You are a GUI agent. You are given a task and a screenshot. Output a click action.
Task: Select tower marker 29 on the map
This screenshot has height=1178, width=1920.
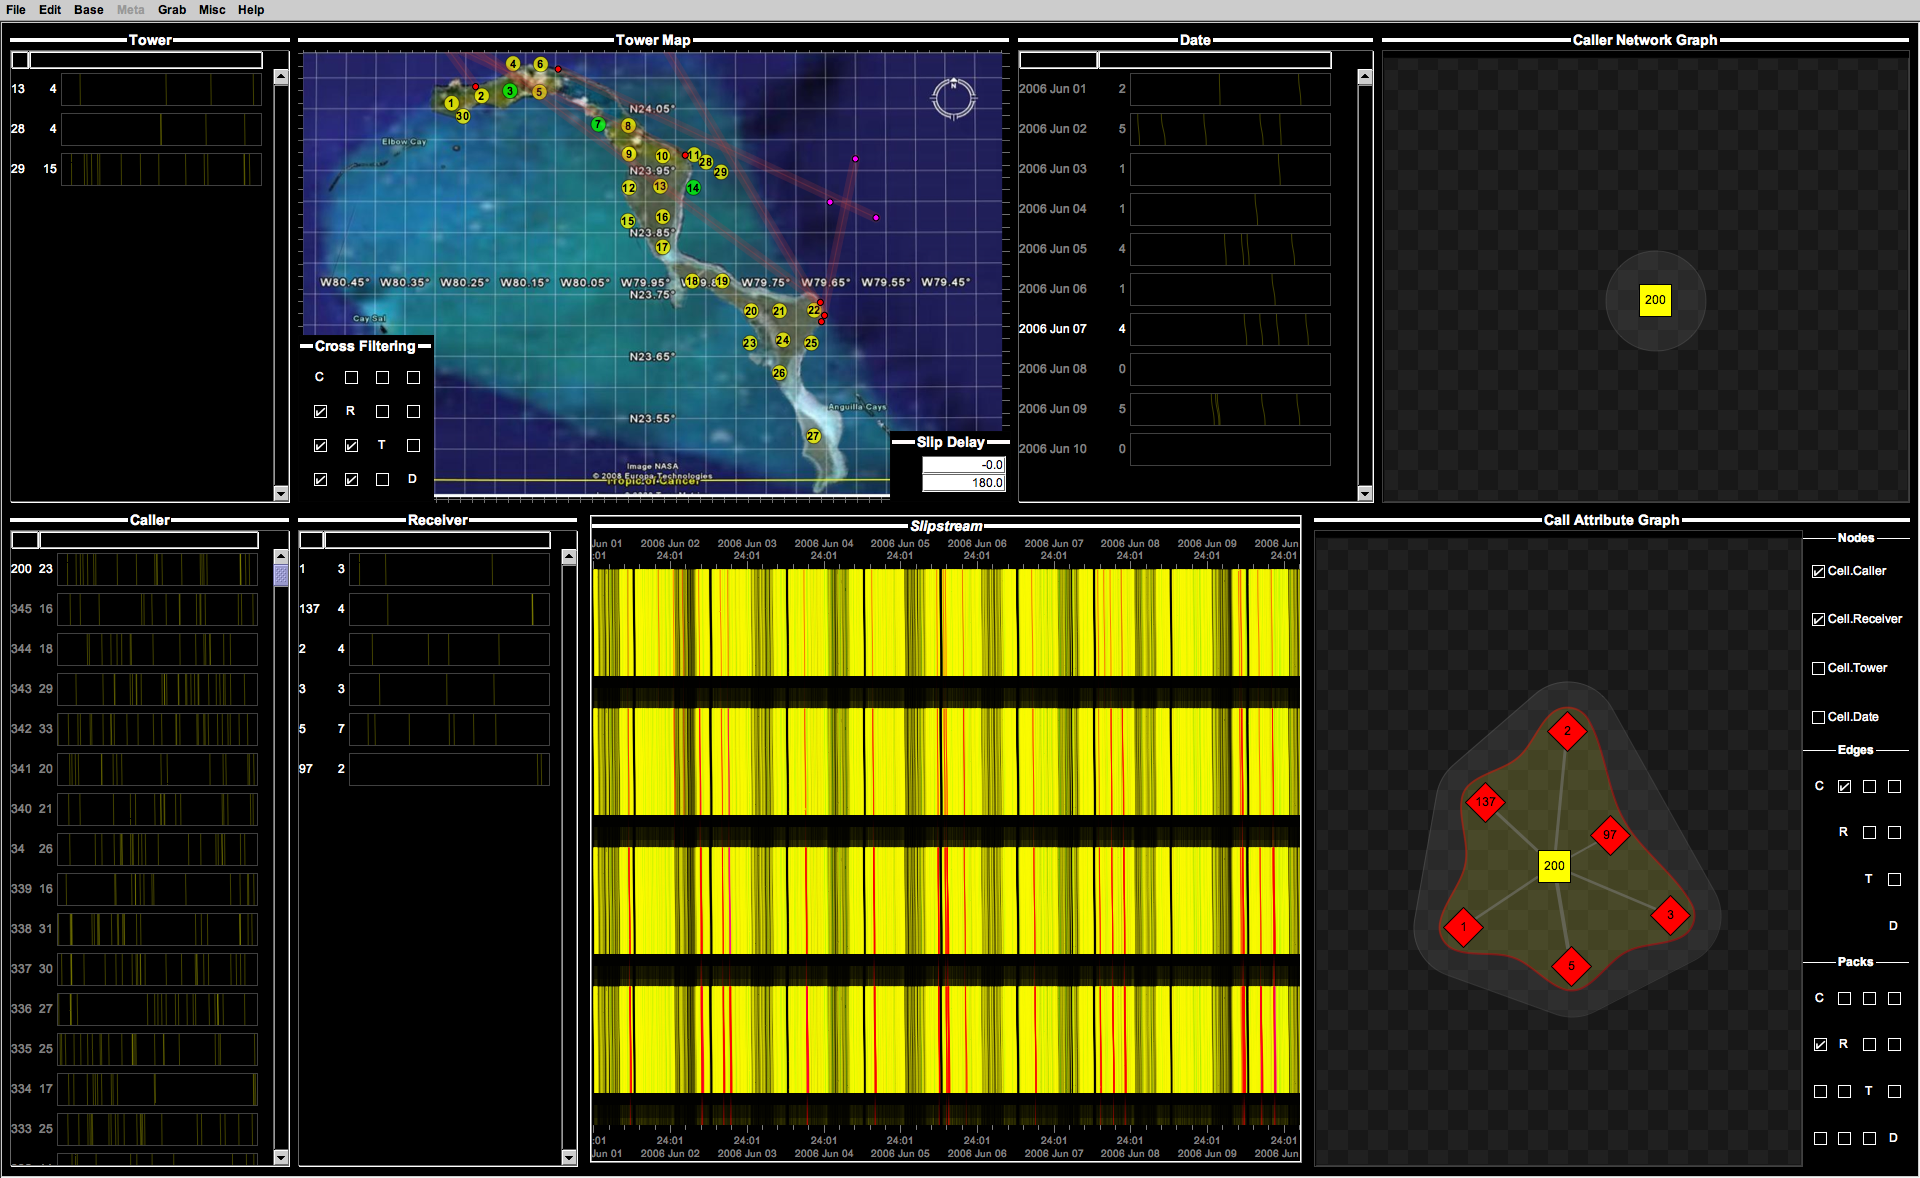point(721,172)
